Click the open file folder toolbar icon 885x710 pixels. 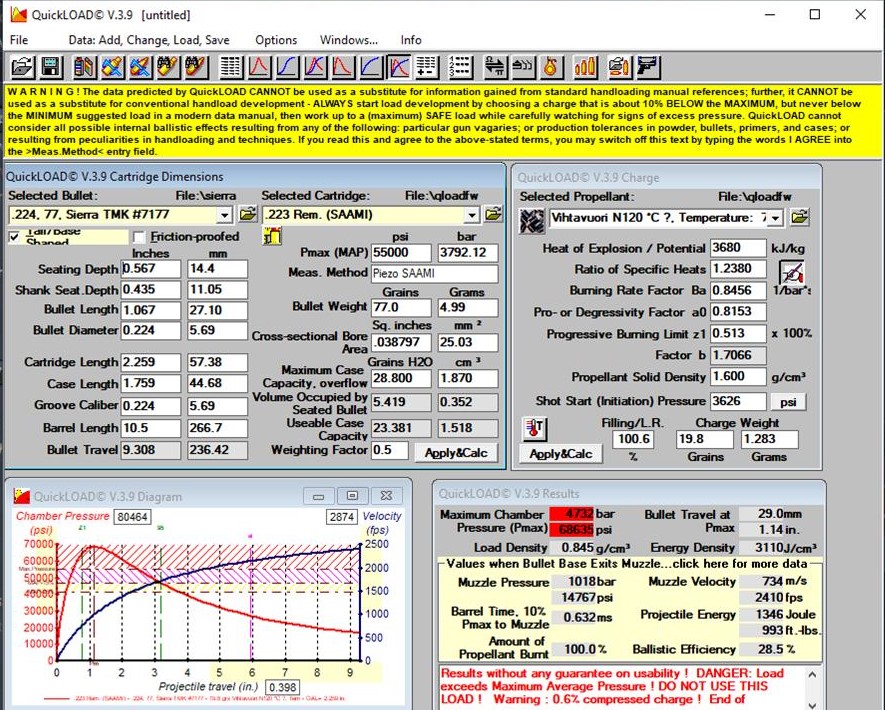23,67
